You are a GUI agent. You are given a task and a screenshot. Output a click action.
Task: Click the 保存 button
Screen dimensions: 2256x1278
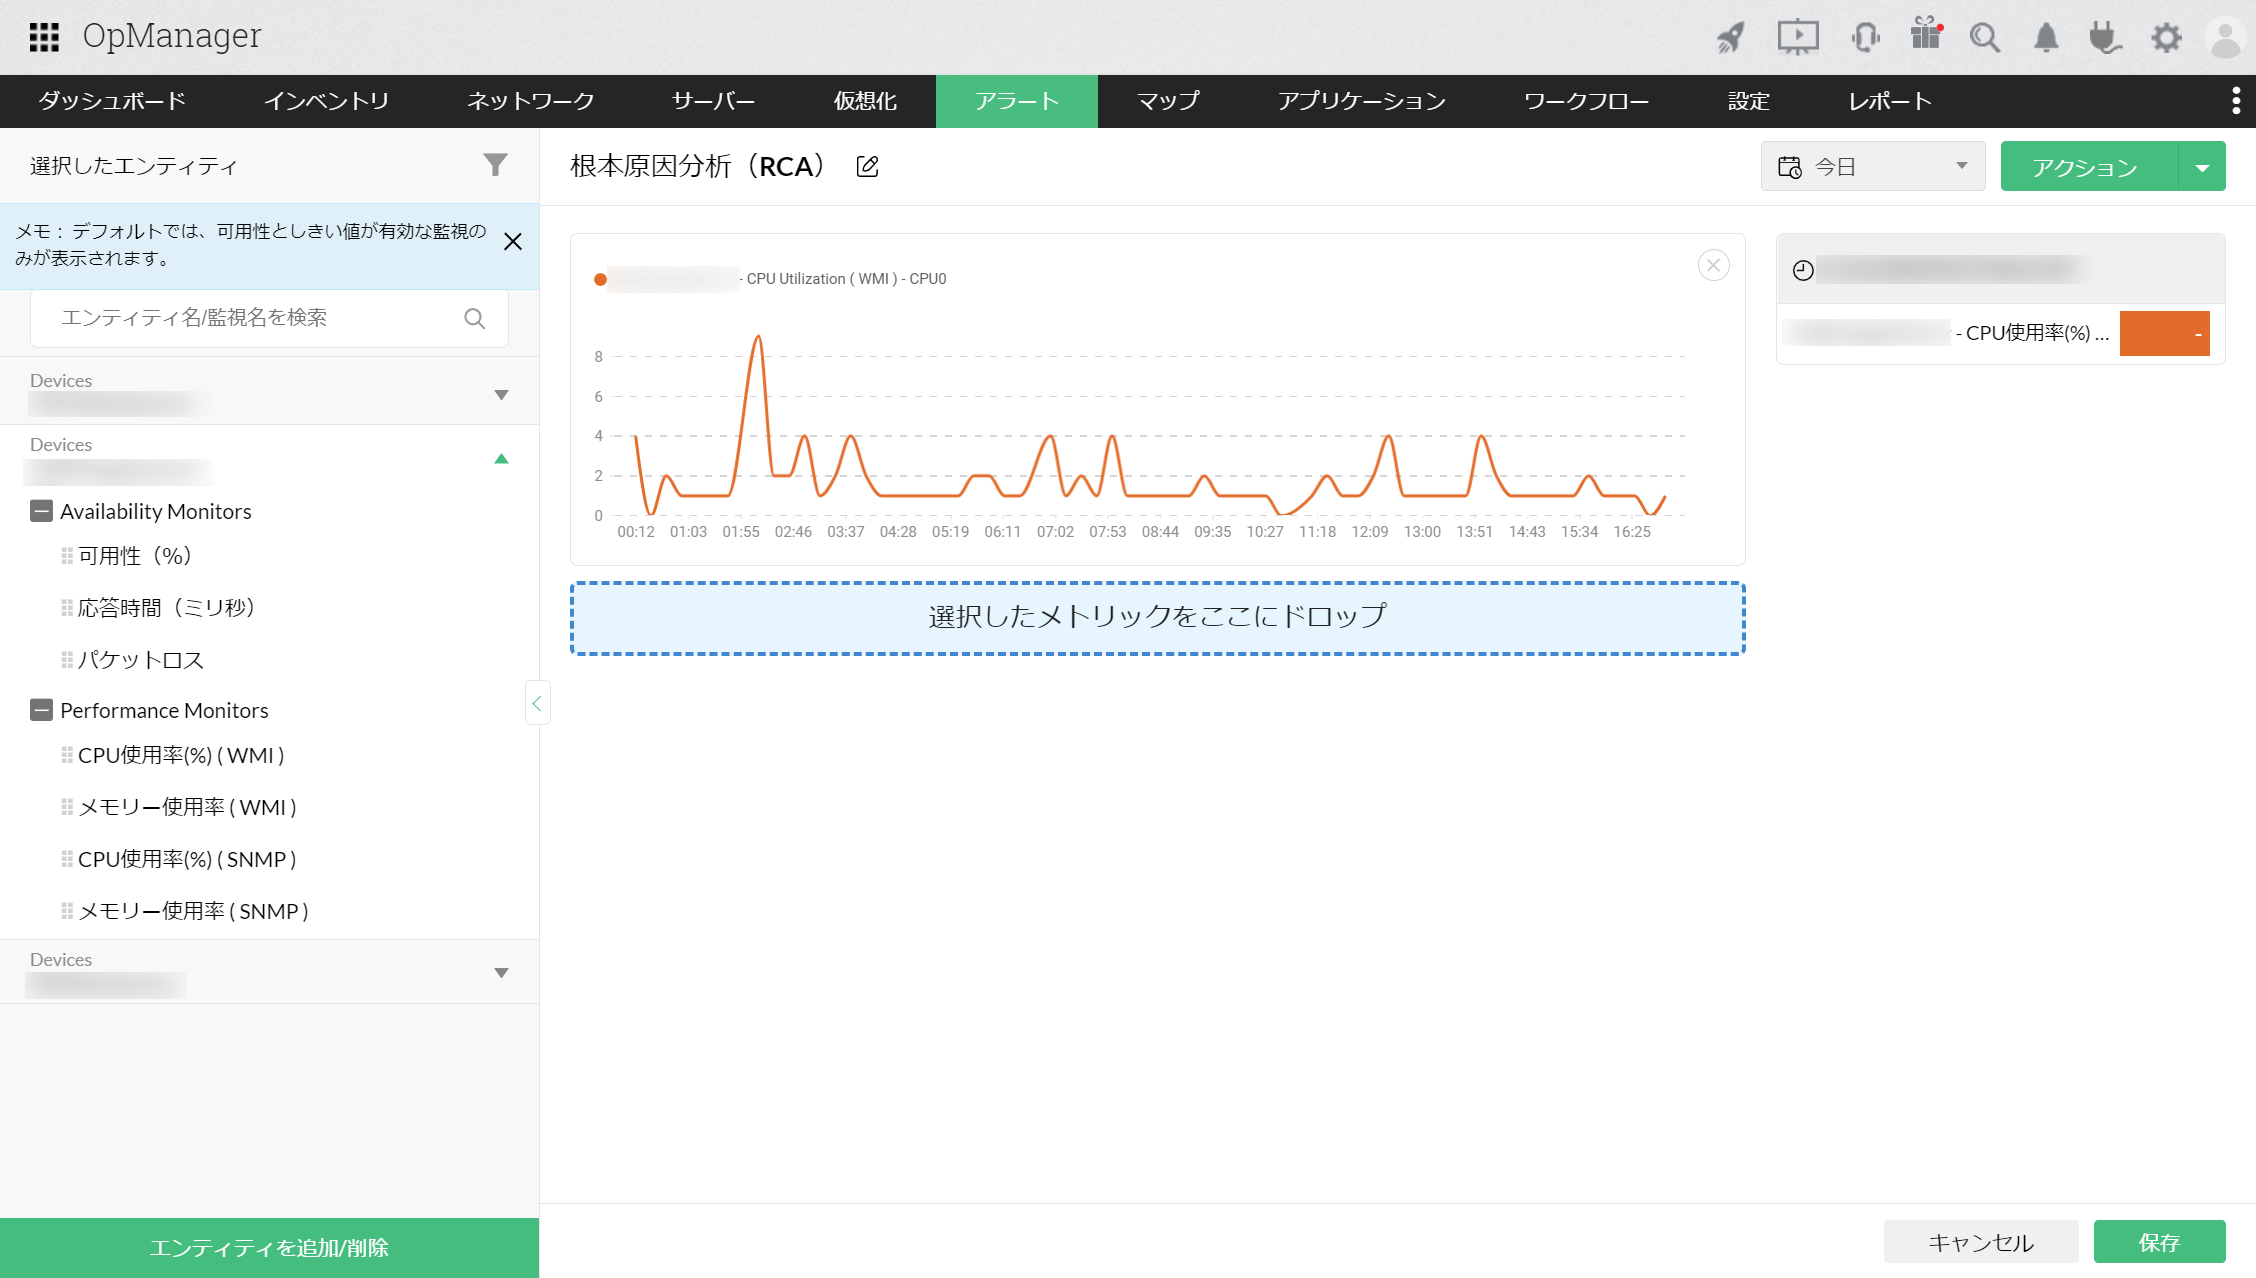click(2159, 1242)
